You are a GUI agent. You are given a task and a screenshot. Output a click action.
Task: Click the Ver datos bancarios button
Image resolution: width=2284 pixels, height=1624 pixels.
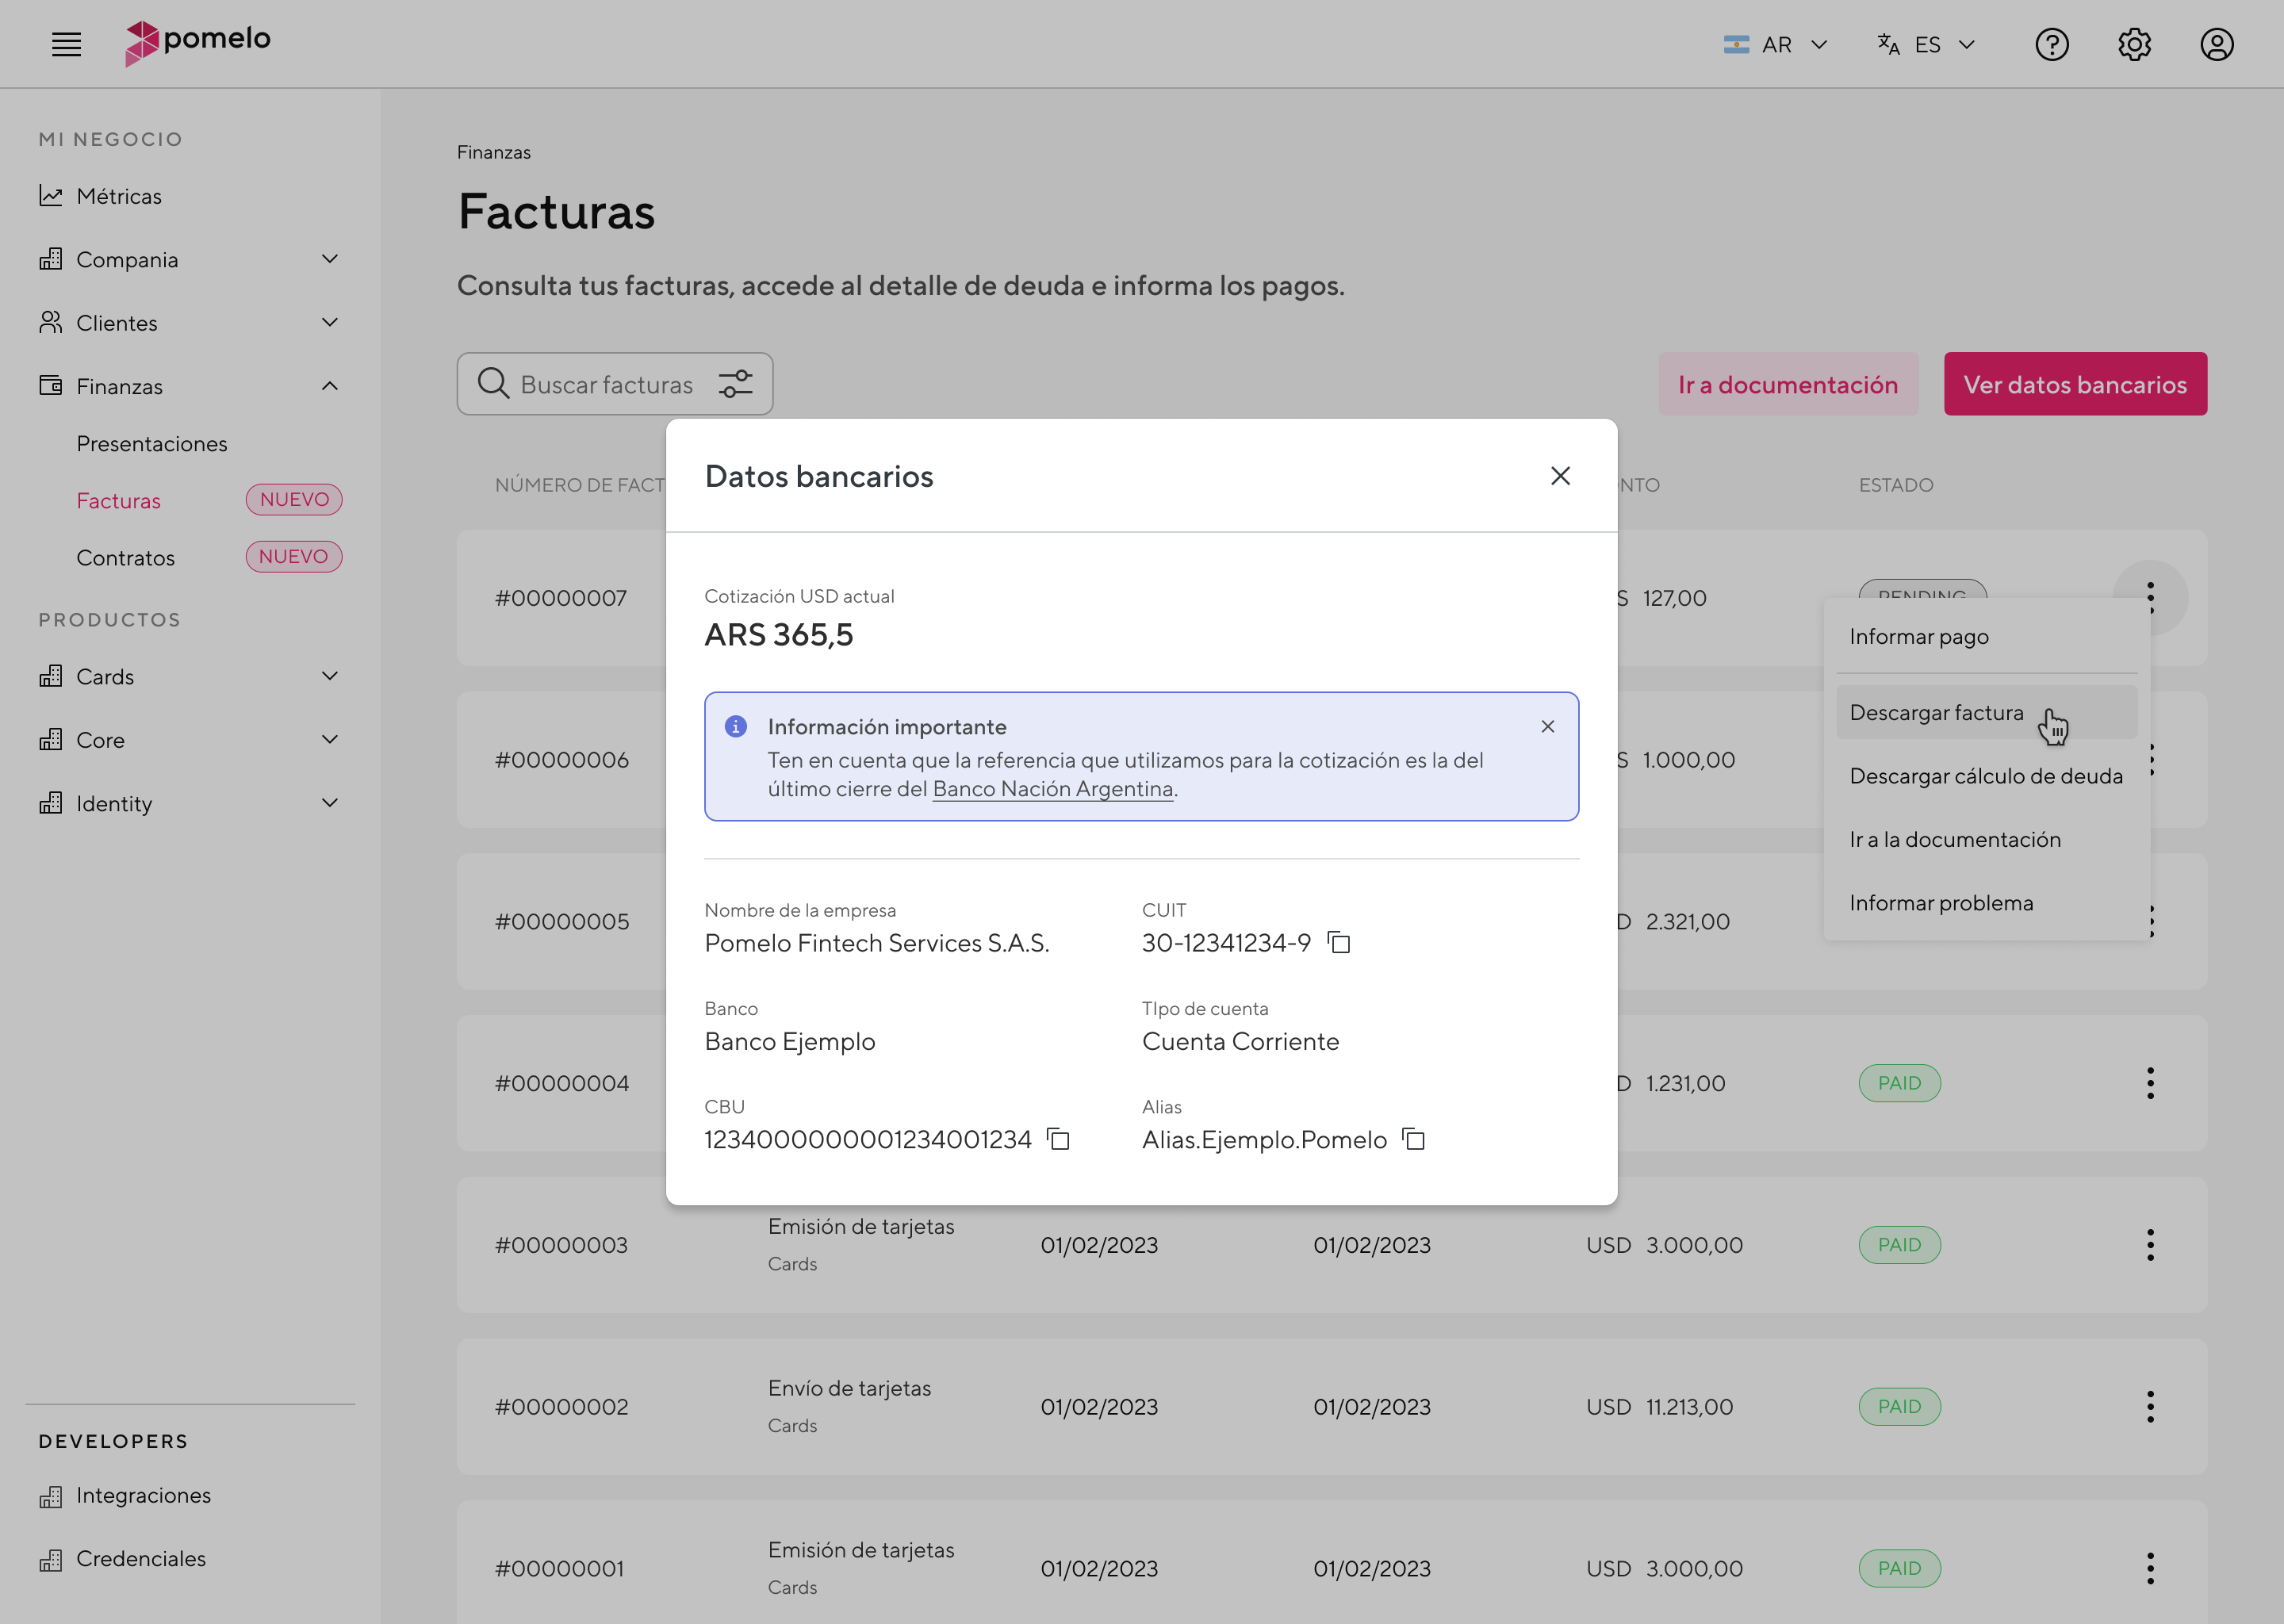pyautogui.click(x=2075, y=384)
